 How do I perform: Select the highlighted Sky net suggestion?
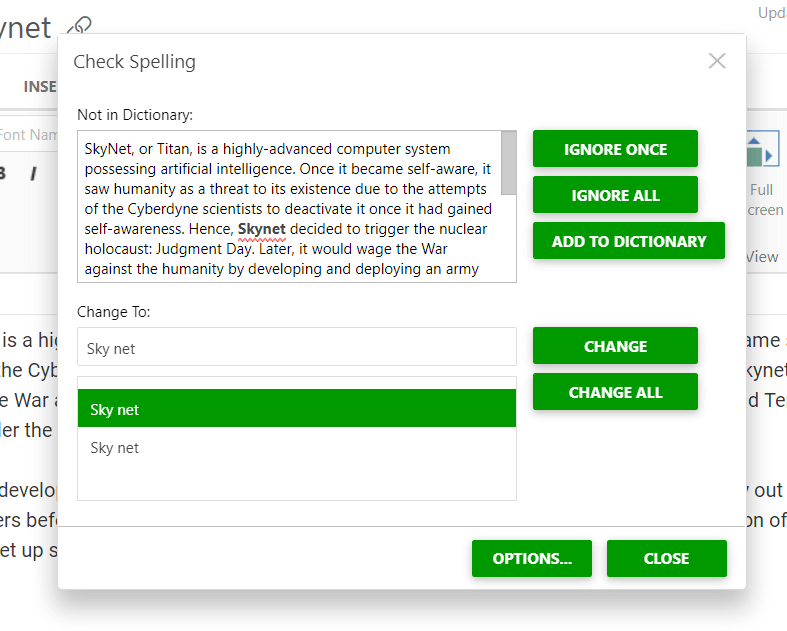(x=297, y=408)
